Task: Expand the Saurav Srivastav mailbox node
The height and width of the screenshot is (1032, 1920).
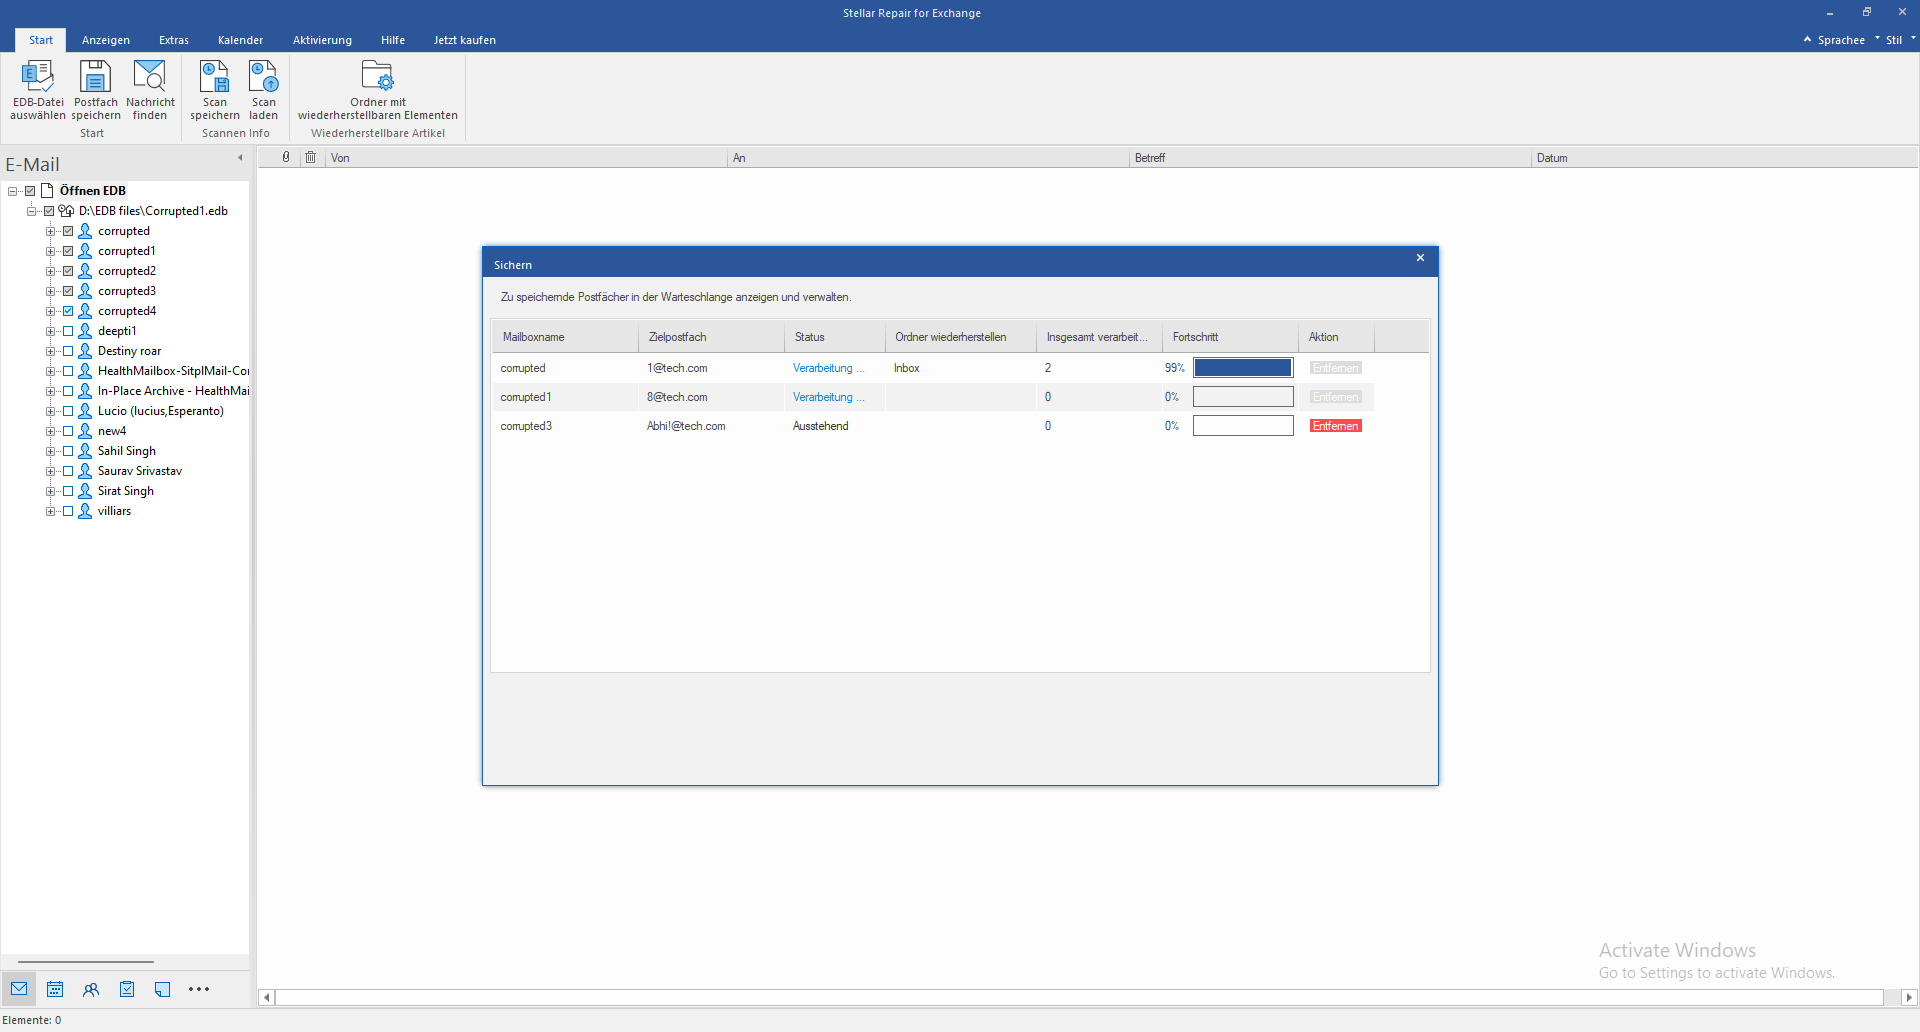Action: tap(50, 471)
